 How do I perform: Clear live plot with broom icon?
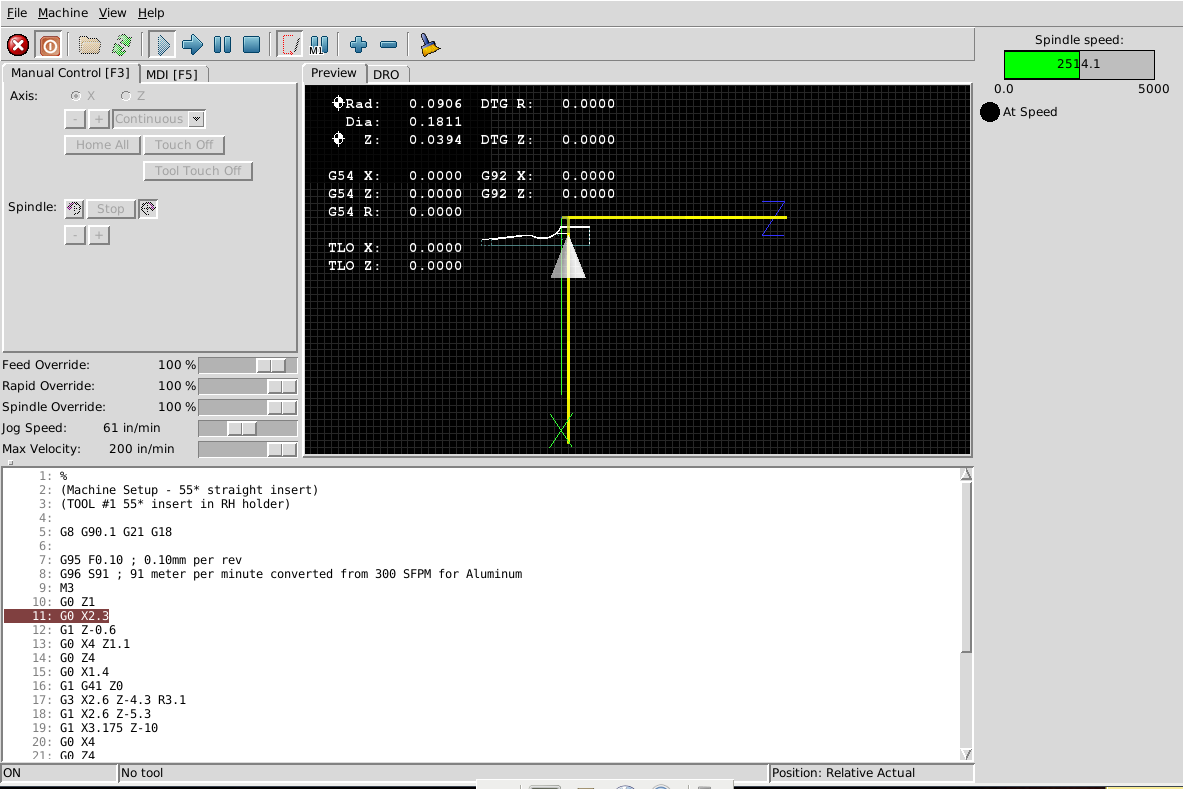pyautogui.click(x=429, y=45)
